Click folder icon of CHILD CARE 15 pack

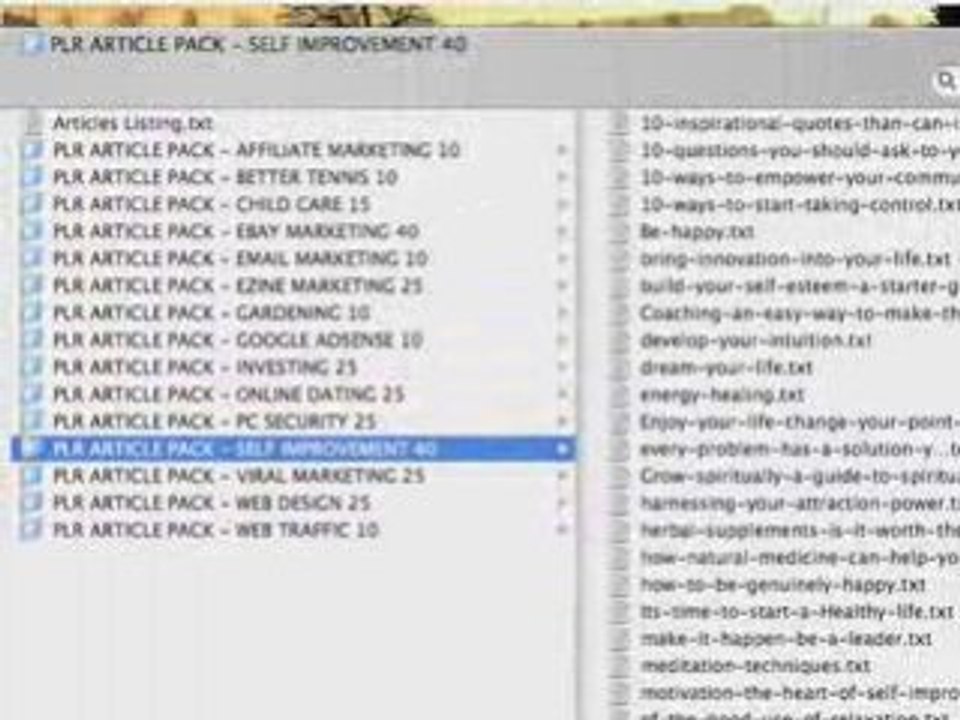coord(32,204)
